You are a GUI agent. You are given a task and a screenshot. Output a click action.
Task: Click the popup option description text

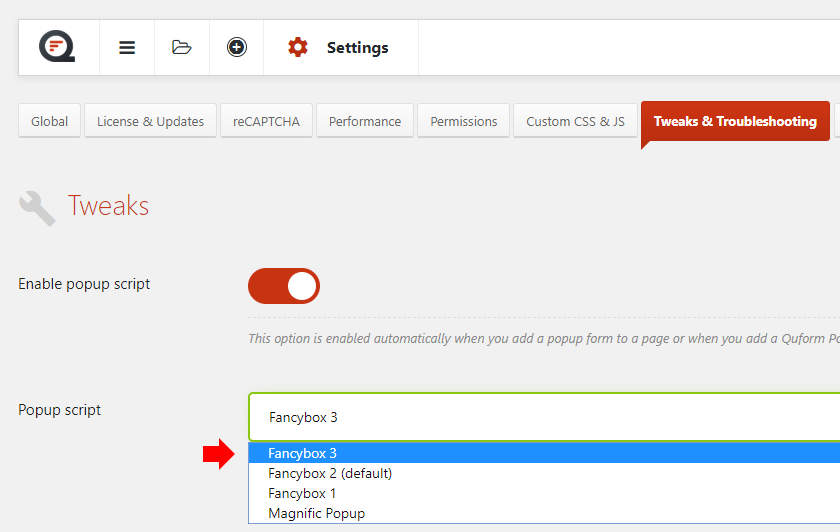(544, 339)
